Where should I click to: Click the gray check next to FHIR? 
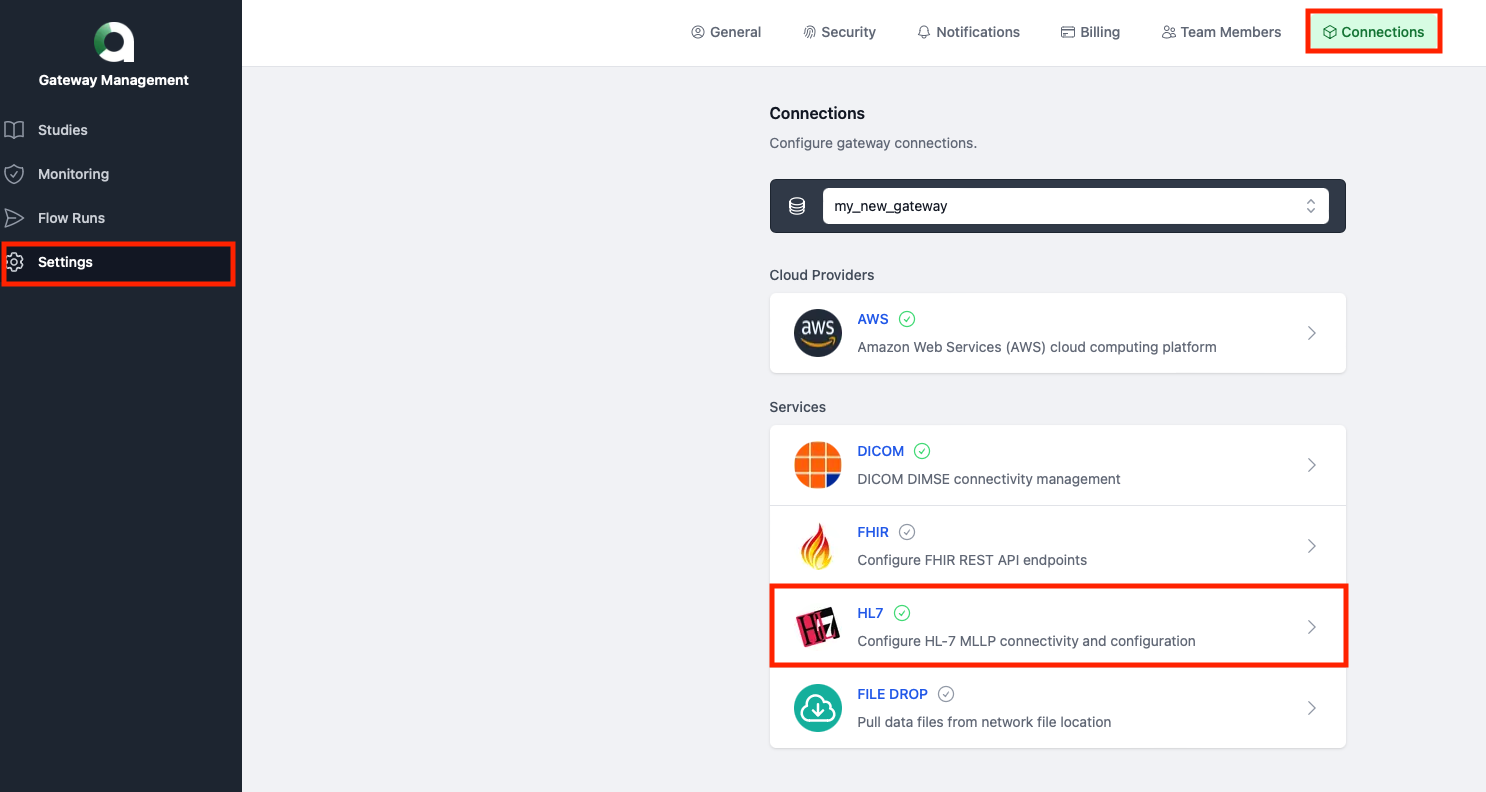pyautogui.click(x=907, y=532)
